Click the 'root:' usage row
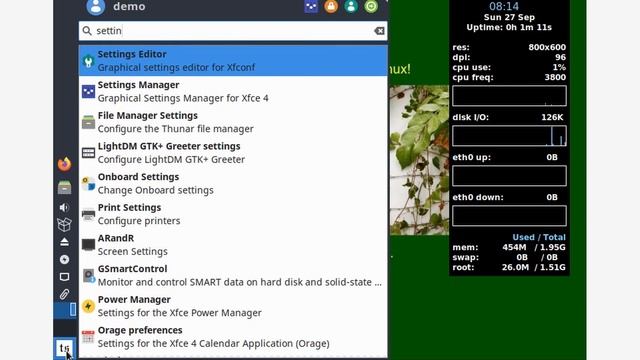This screenshot has width=640, height=360. [509, 267]
